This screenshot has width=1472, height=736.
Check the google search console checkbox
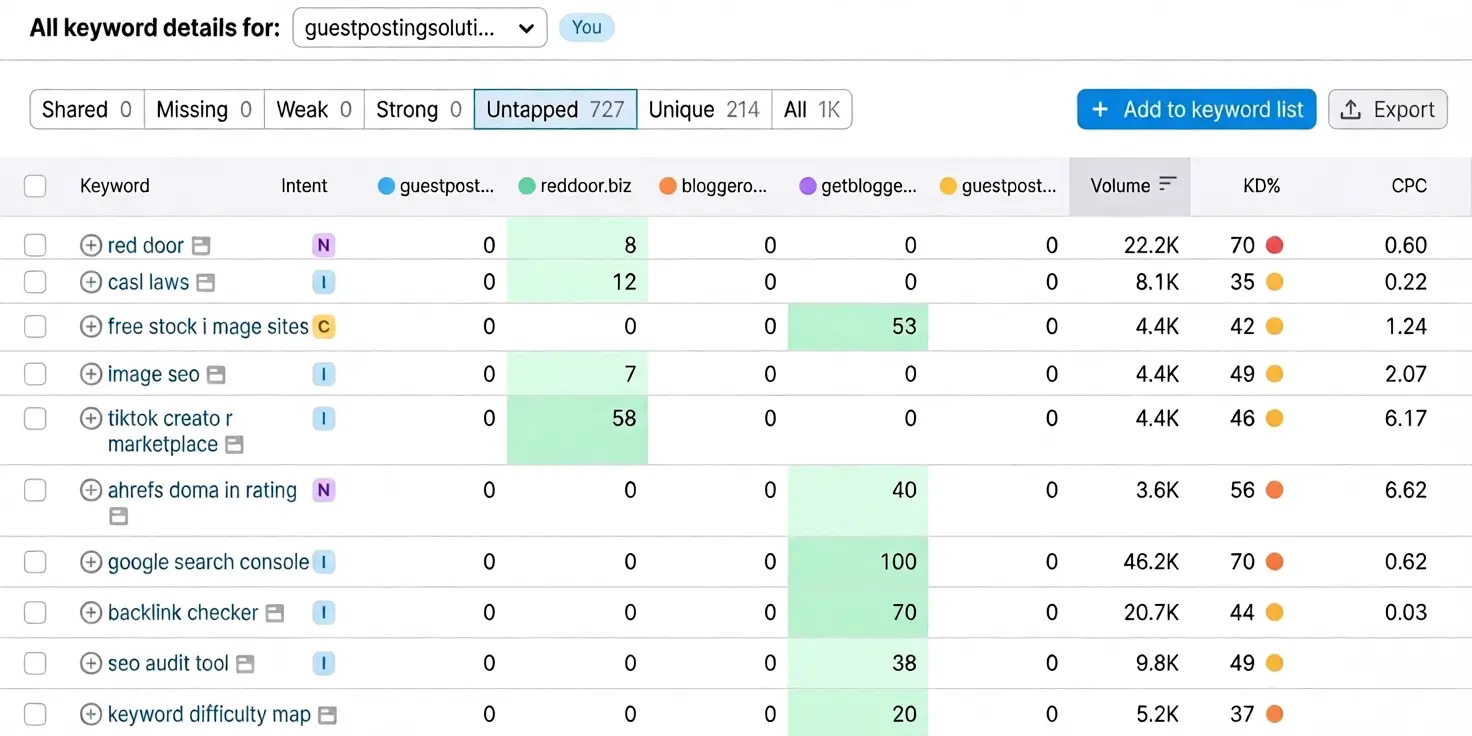coord(35,562)
